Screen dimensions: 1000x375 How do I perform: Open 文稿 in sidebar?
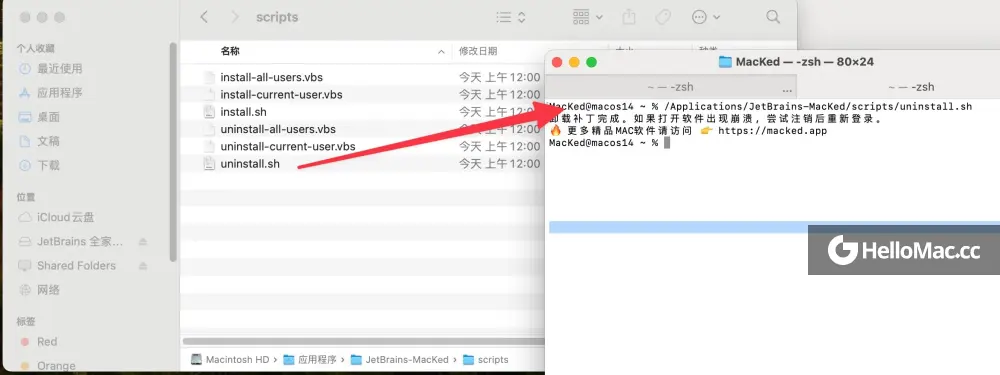point(48,141)
